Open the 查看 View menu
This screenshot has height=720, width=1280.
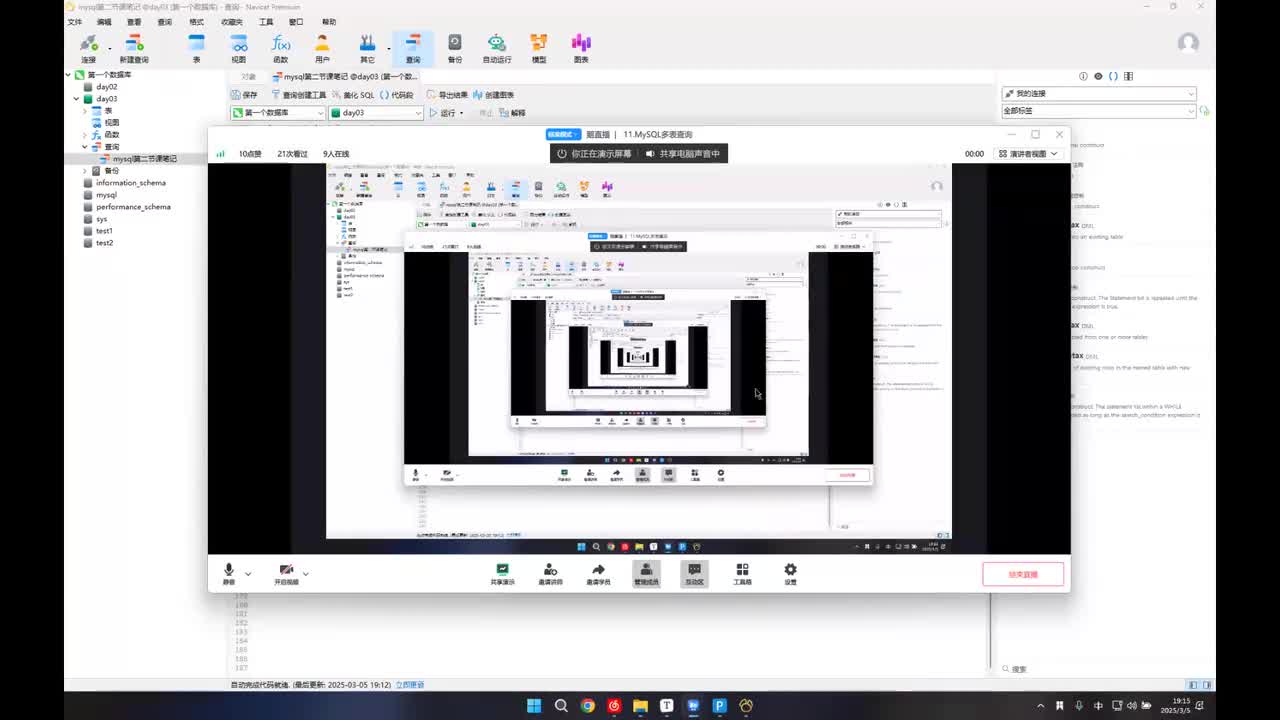(x=134, y=22)
